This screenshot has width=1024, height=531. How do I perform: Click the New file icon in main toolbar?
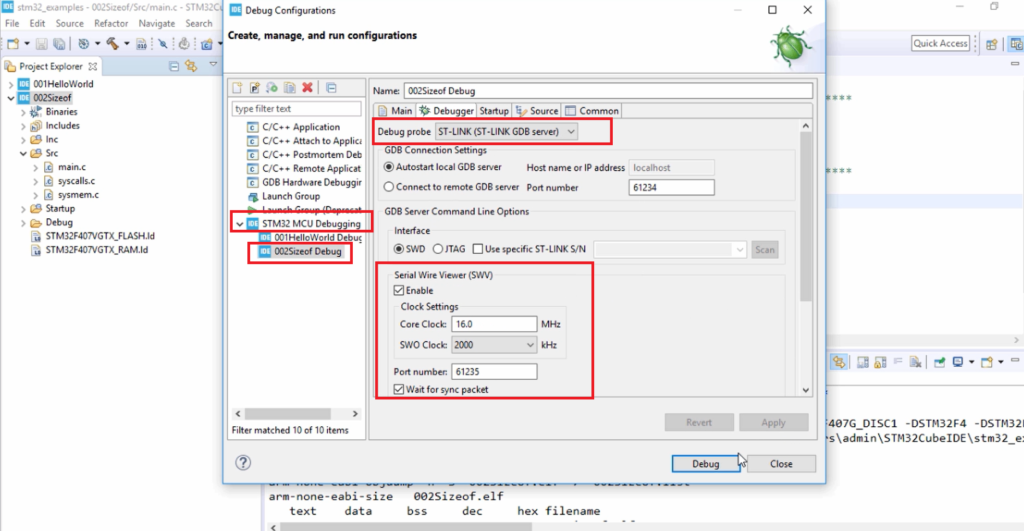[13, 44]
